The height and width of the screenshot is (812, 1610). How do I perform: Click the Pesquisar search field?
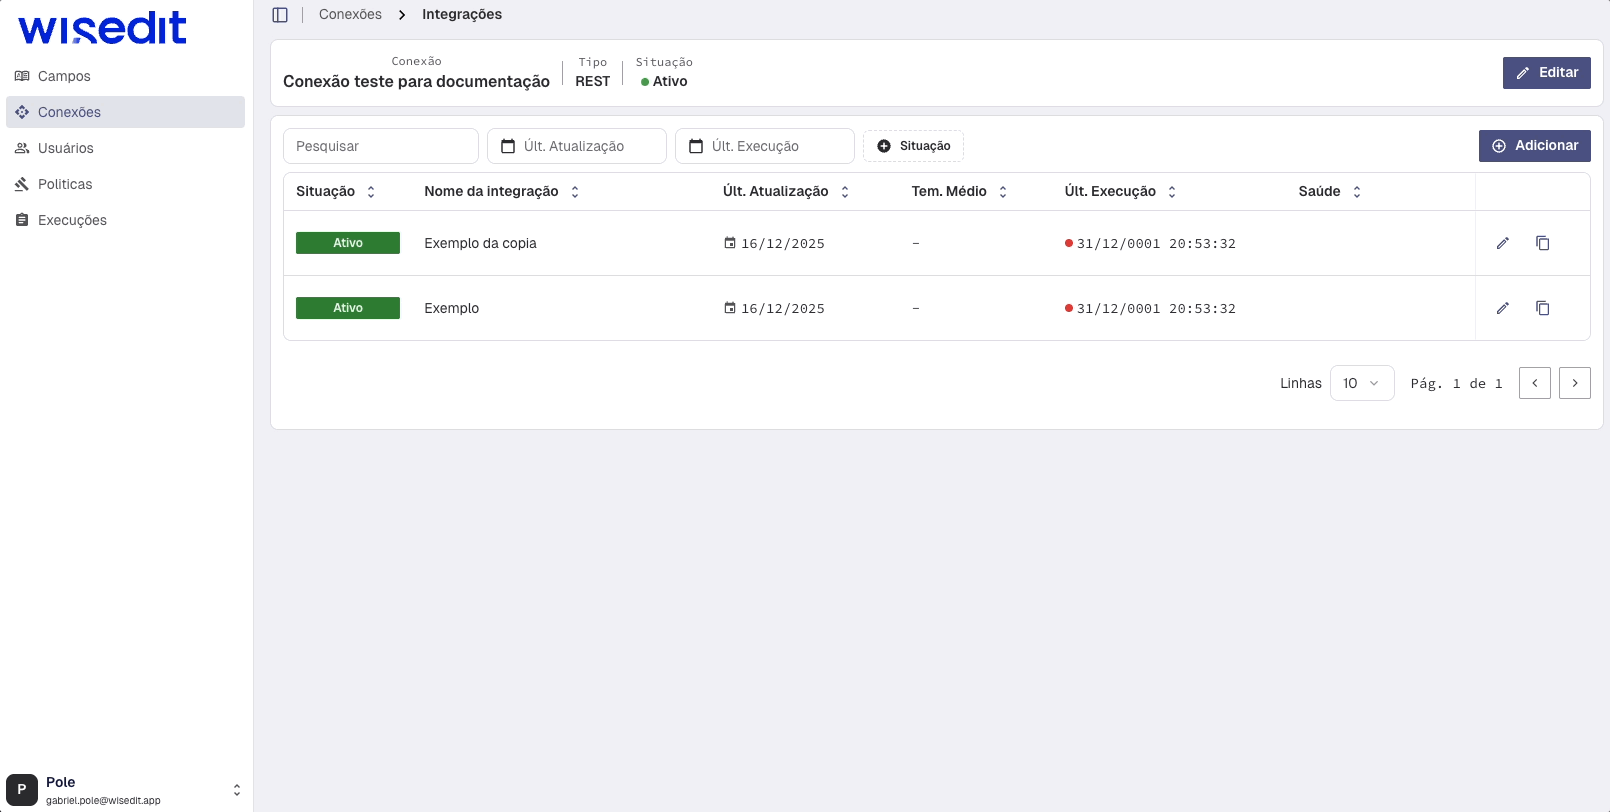(x=380, y=146)
